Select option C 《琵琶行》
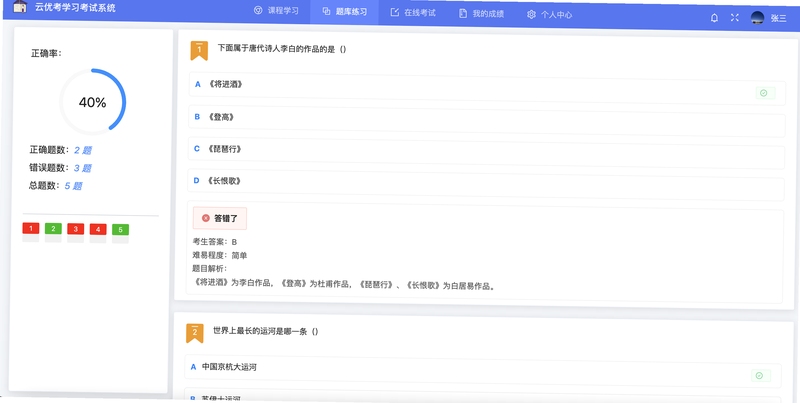This screenshot has width=800, height=403. [486, 153]
